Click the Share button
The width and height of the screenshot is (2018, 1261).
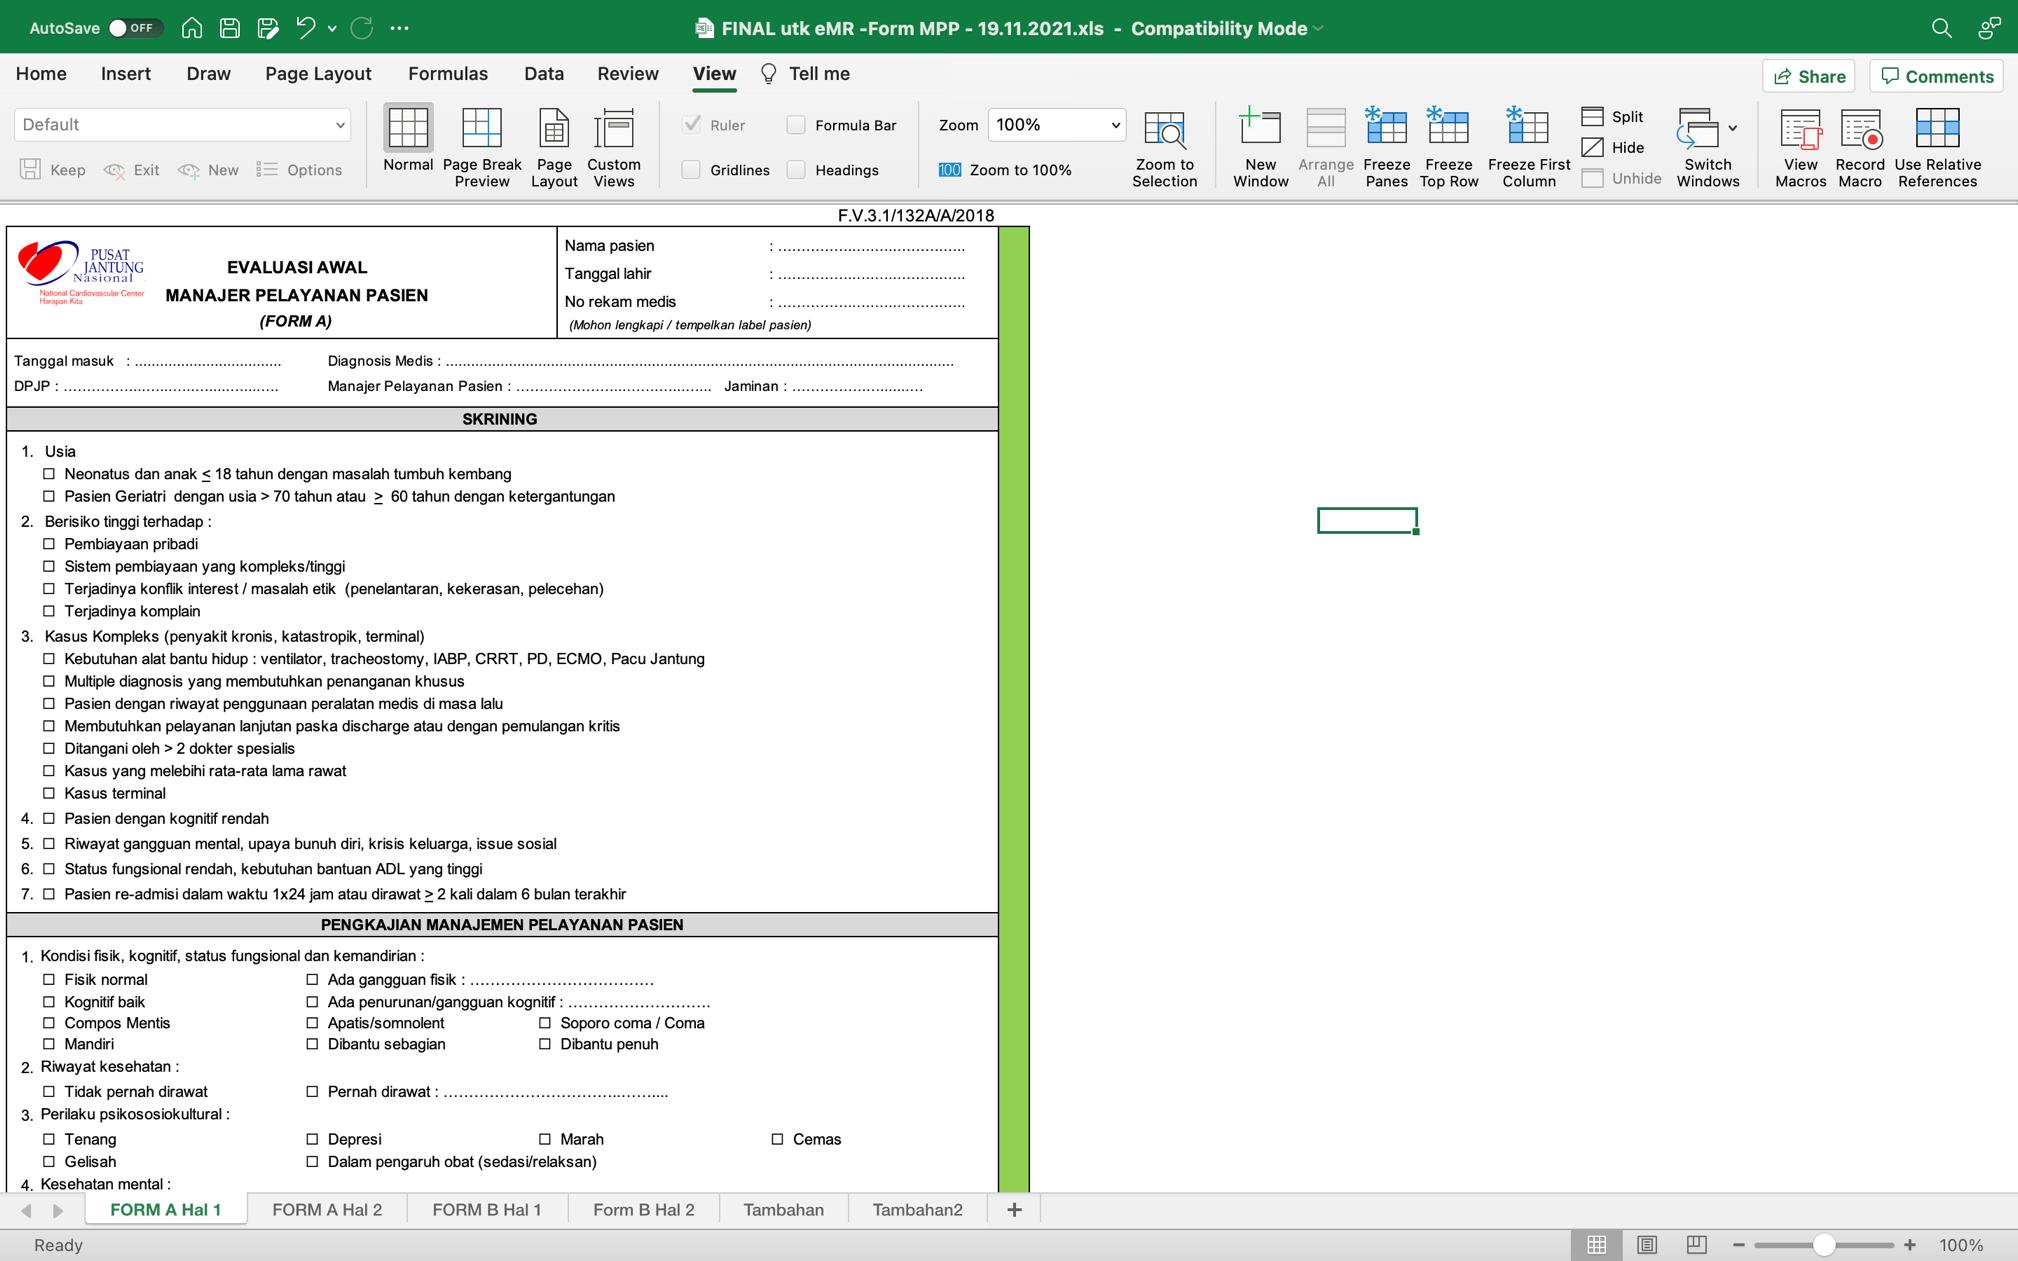coord(1809,76)
